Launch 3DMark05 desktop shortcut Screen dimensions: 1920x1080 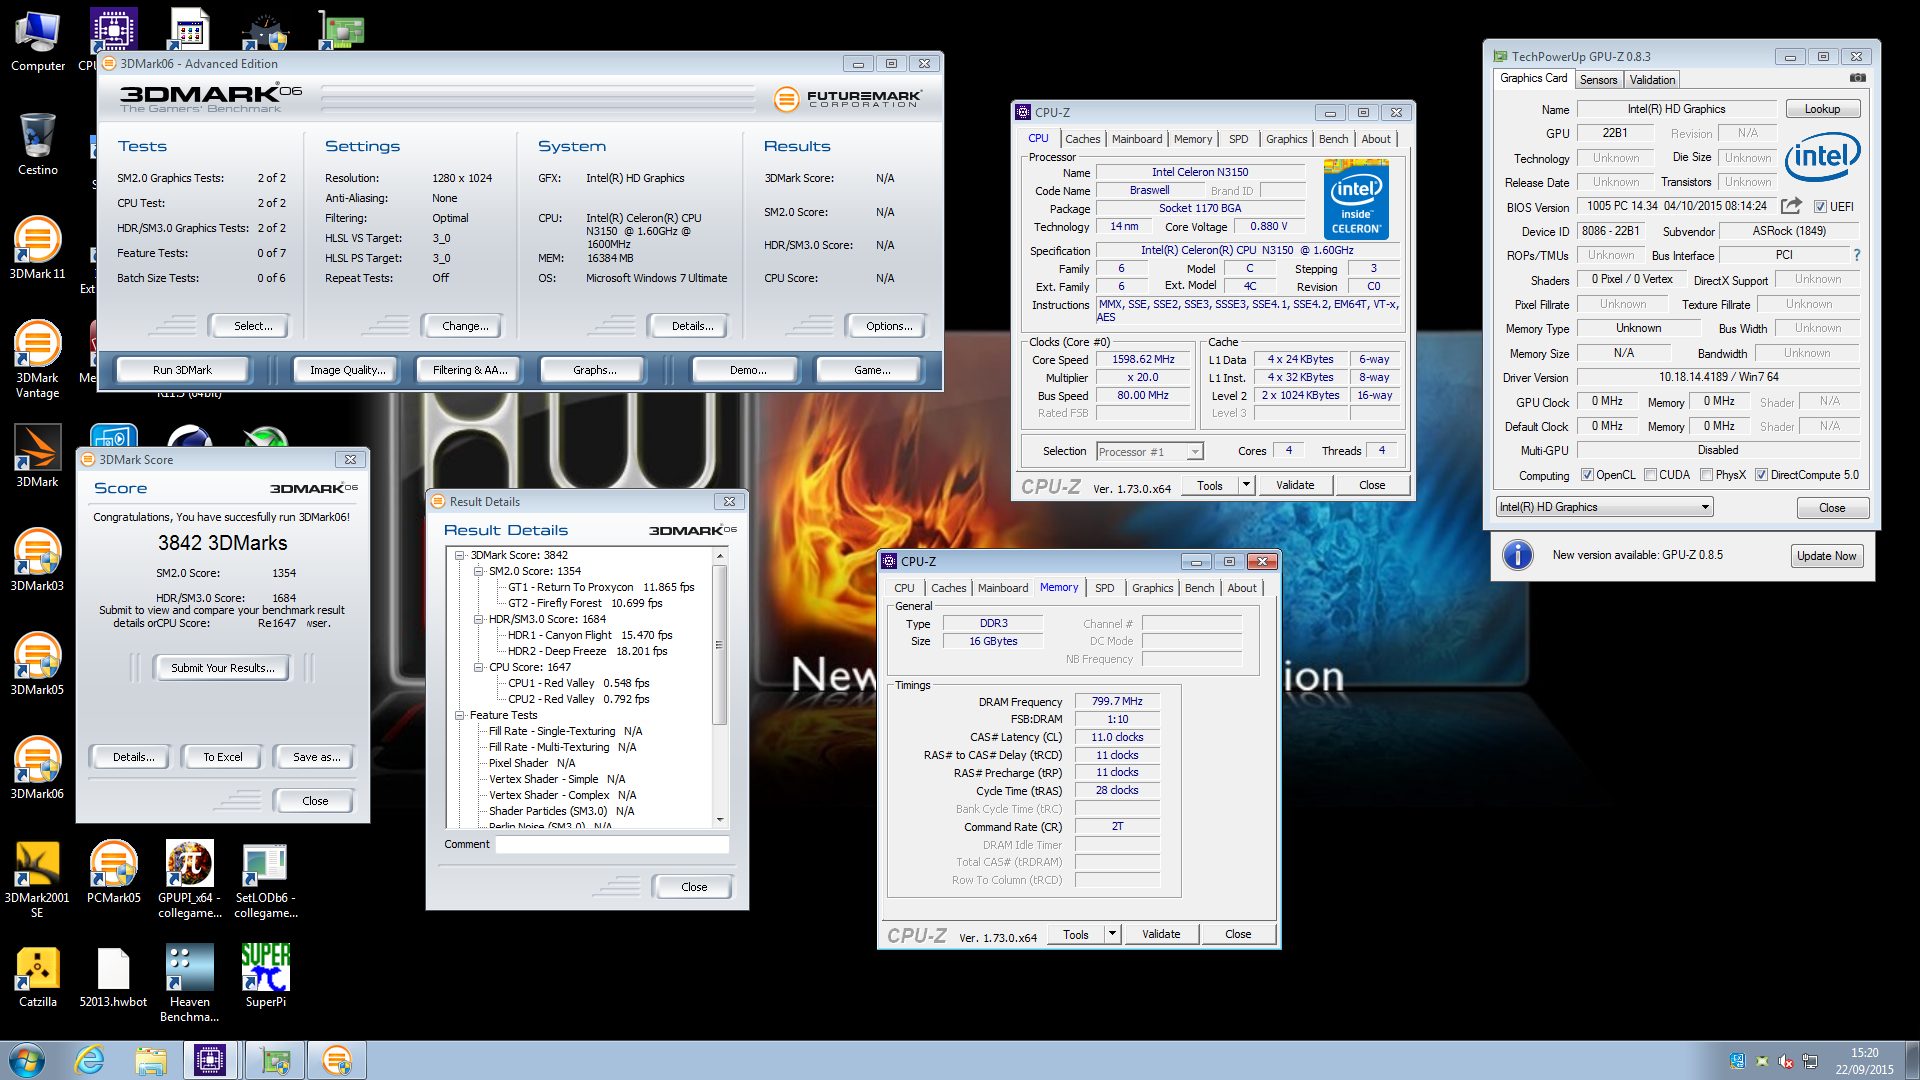click(37, 664)
